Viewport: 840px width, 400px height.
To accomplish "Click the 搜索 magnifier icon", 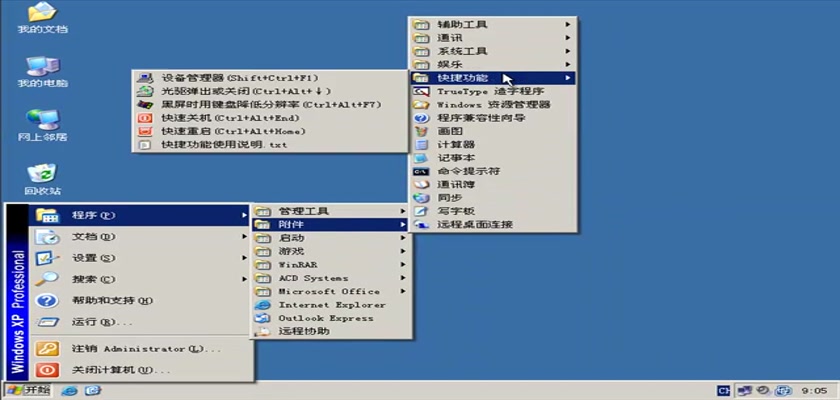I will coord(47,279).
